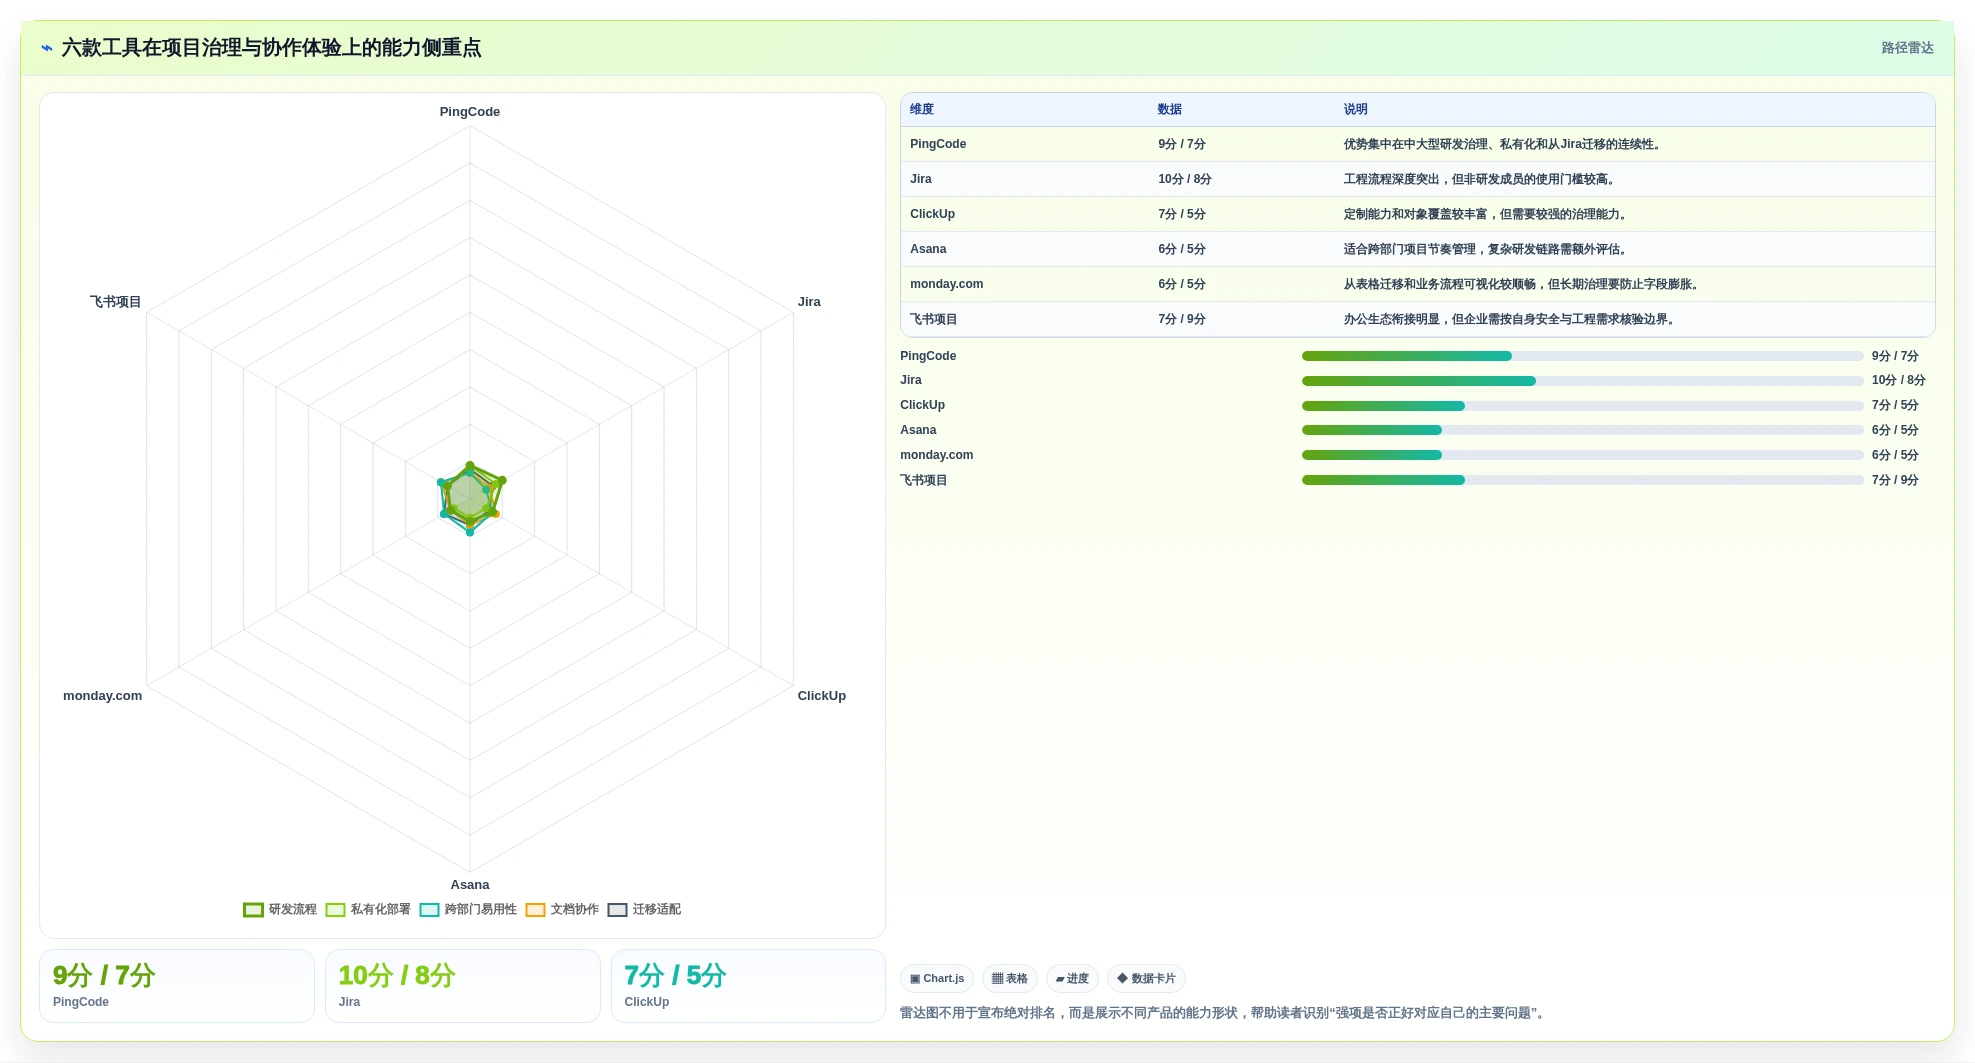Toggle the 文档协作 legend dataset
This screenshot has height=1063, width=1975.
(x=562, y=910)
